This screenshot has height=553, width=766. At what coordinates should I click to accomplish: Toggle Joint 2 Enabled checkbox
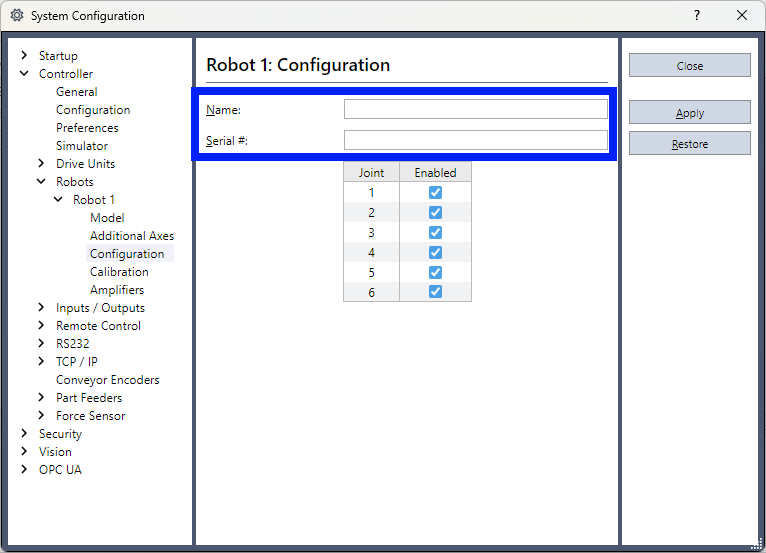pos(435,213)
